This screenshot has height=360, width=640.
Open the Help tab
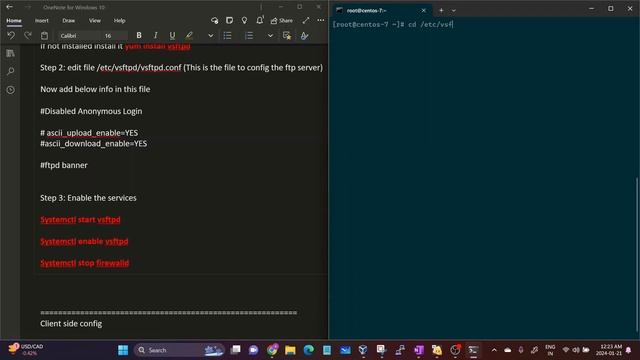(x=120, y=20)
